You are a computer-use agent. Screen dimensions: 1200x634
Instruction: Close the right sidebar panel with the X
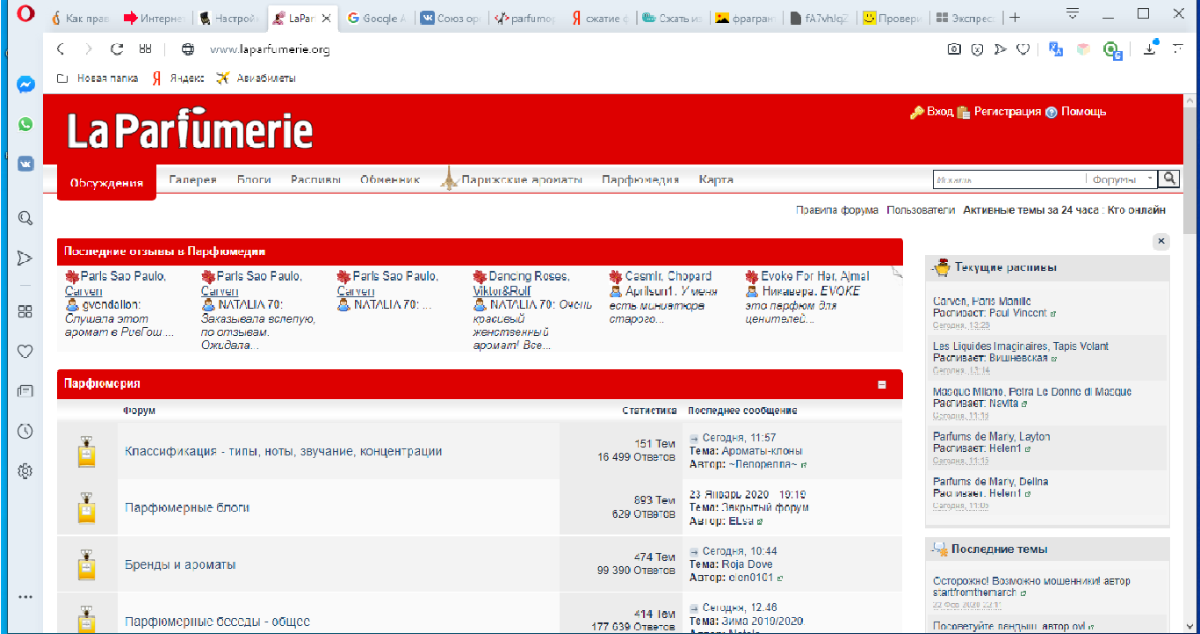(1161, 241)
